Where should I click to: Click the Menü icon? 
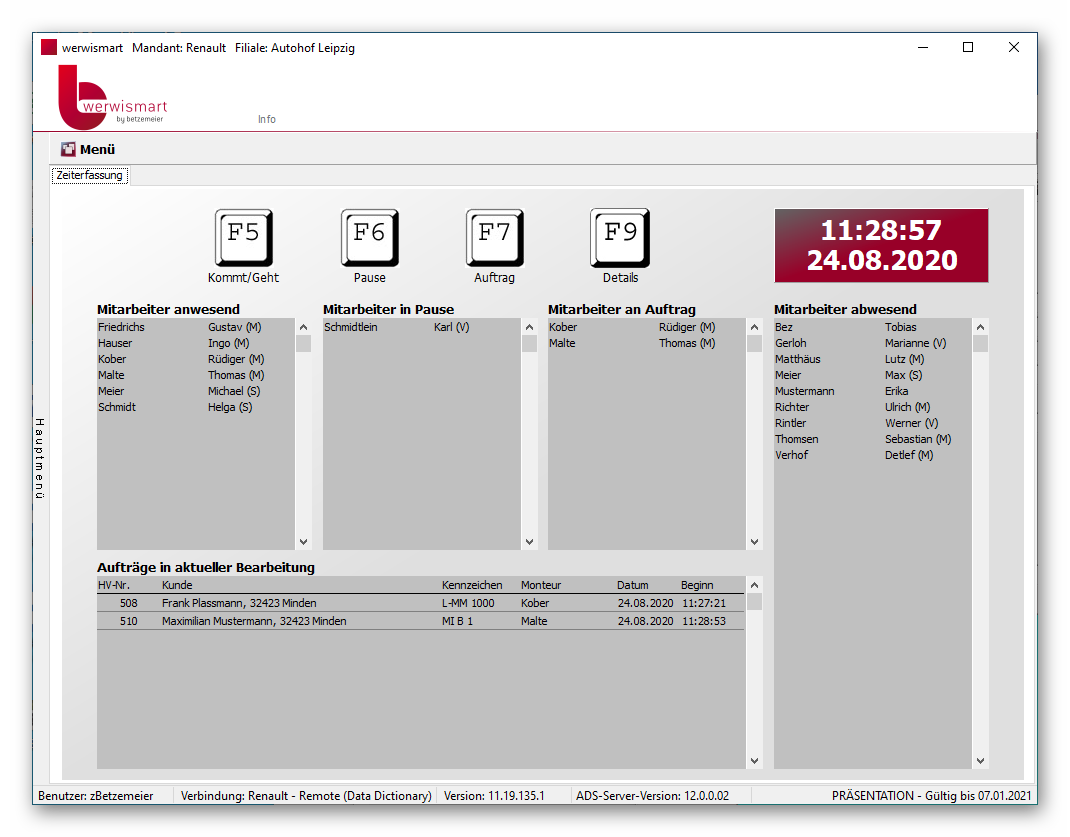[x=68, y=149]
